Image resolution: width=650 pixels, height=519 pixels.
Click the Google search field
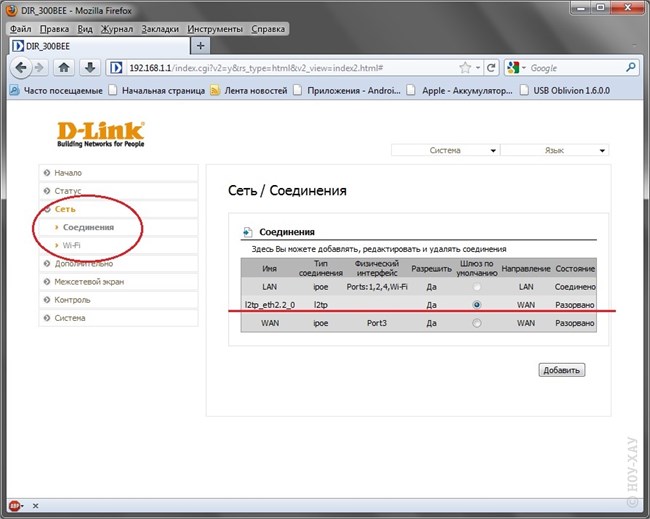pos(575,68)
